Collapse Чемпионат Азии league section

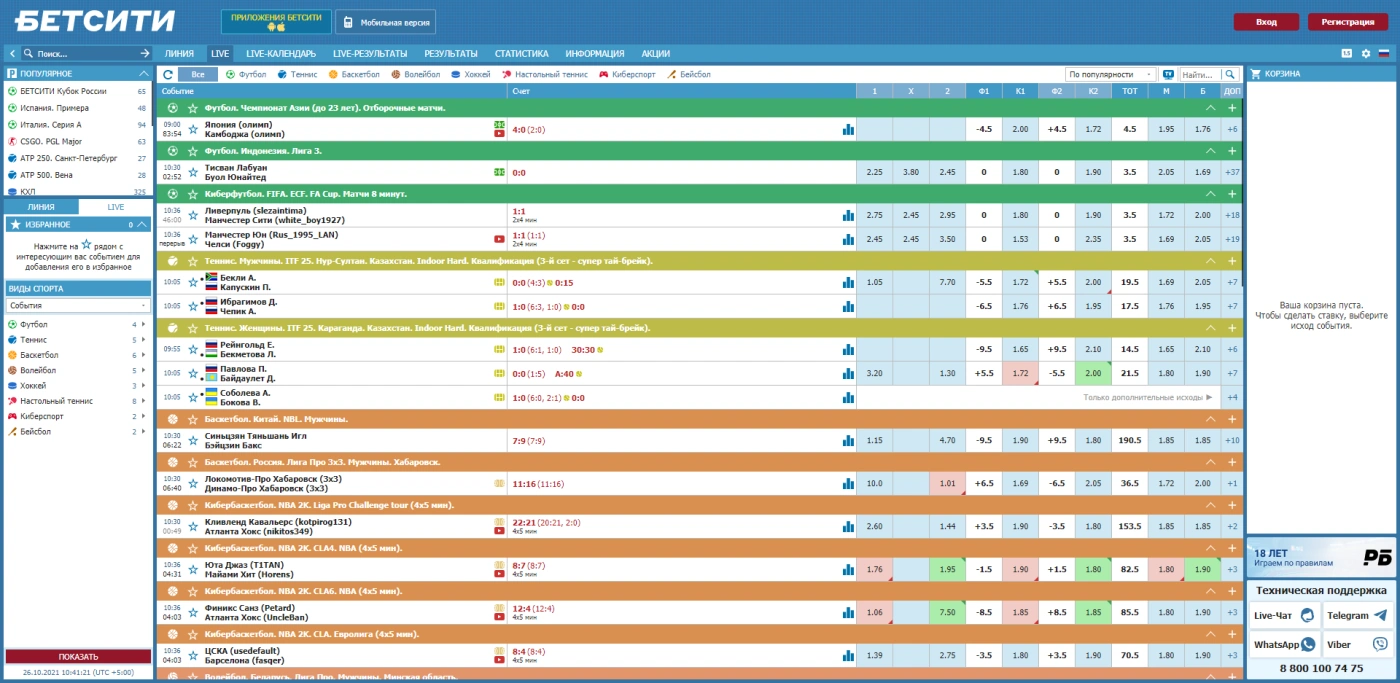[x=1210, y=107]
